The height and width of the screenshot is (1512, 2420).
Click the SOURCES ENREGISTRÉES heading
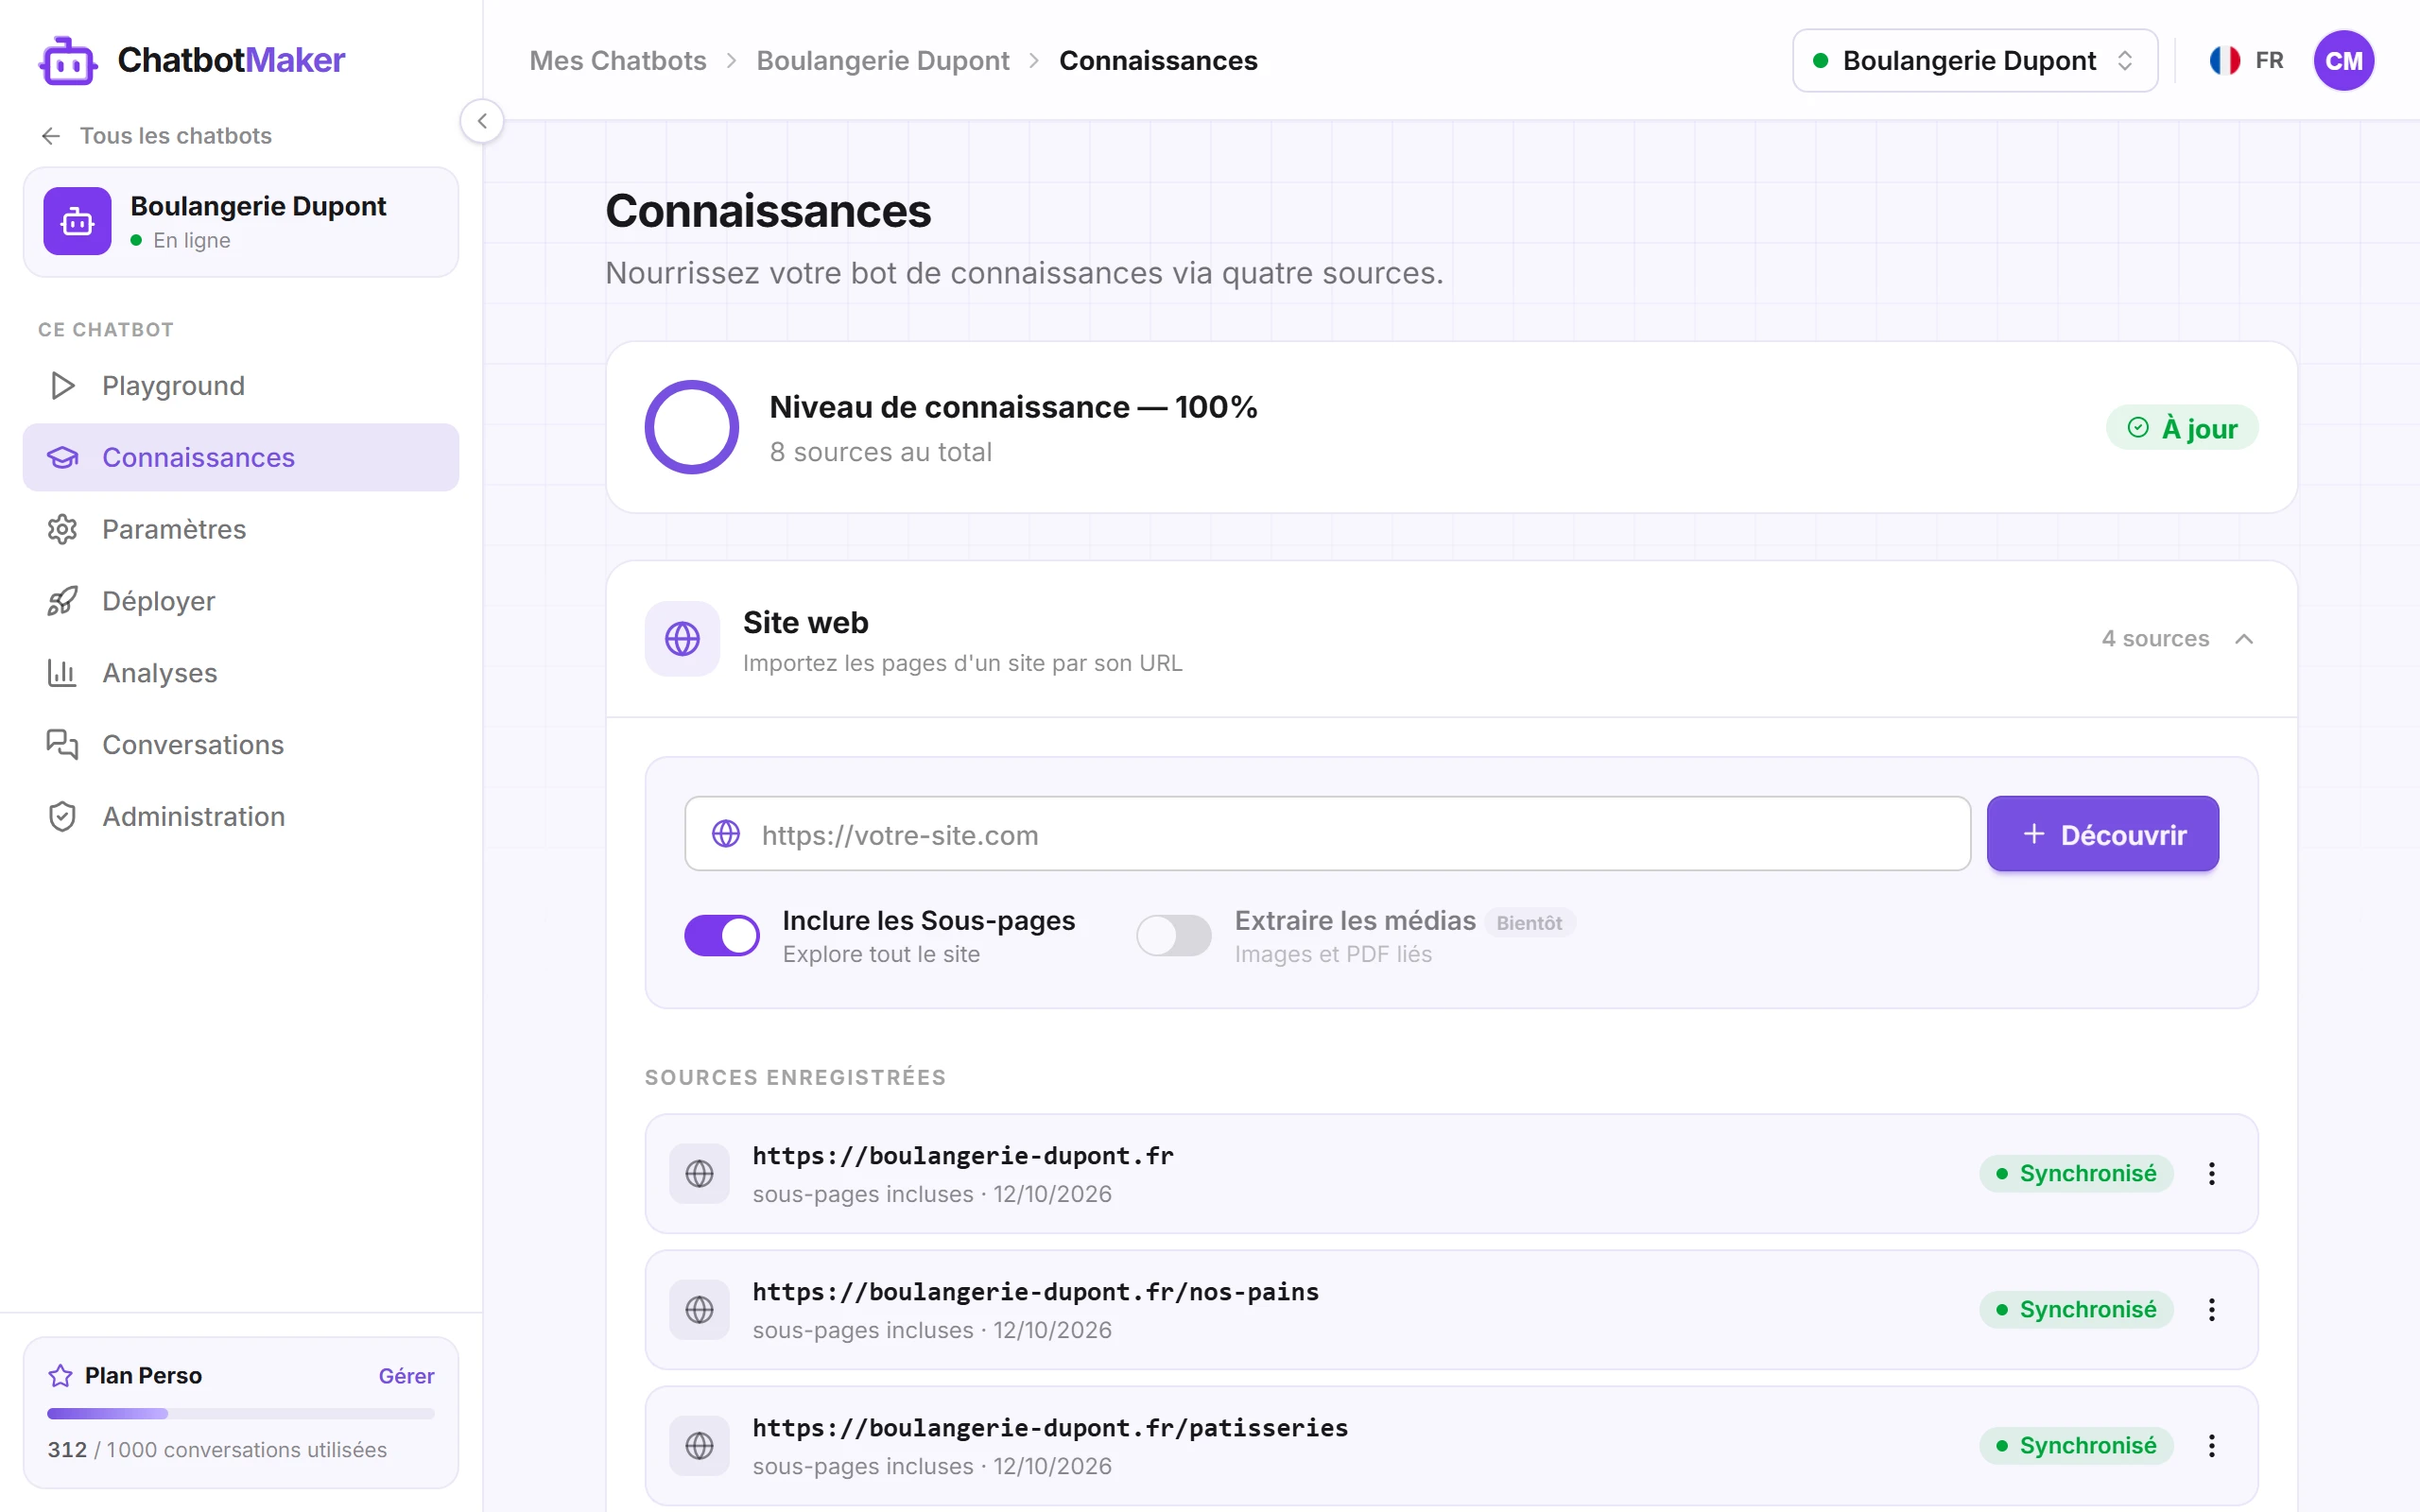[795, 1078]
